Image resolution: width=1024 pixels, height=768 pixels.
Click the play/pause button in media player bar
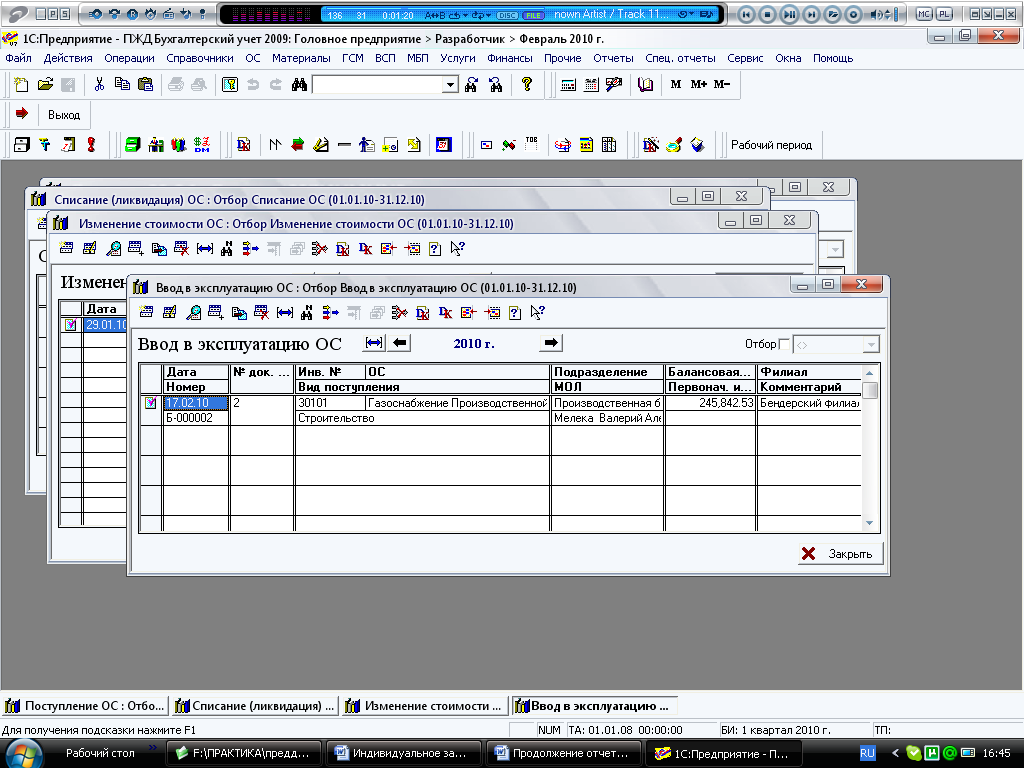tap(789, 14)
